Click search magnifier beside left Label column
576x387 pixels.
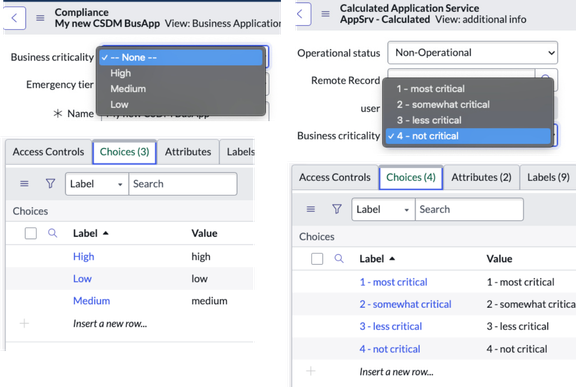(53, 233)
